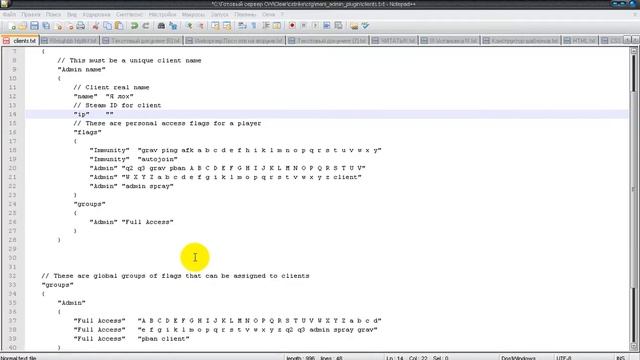The width and height of the screenshot is (640, 360).
Task: Place cursor in the "ip" value line
Action: pos(327,114)
